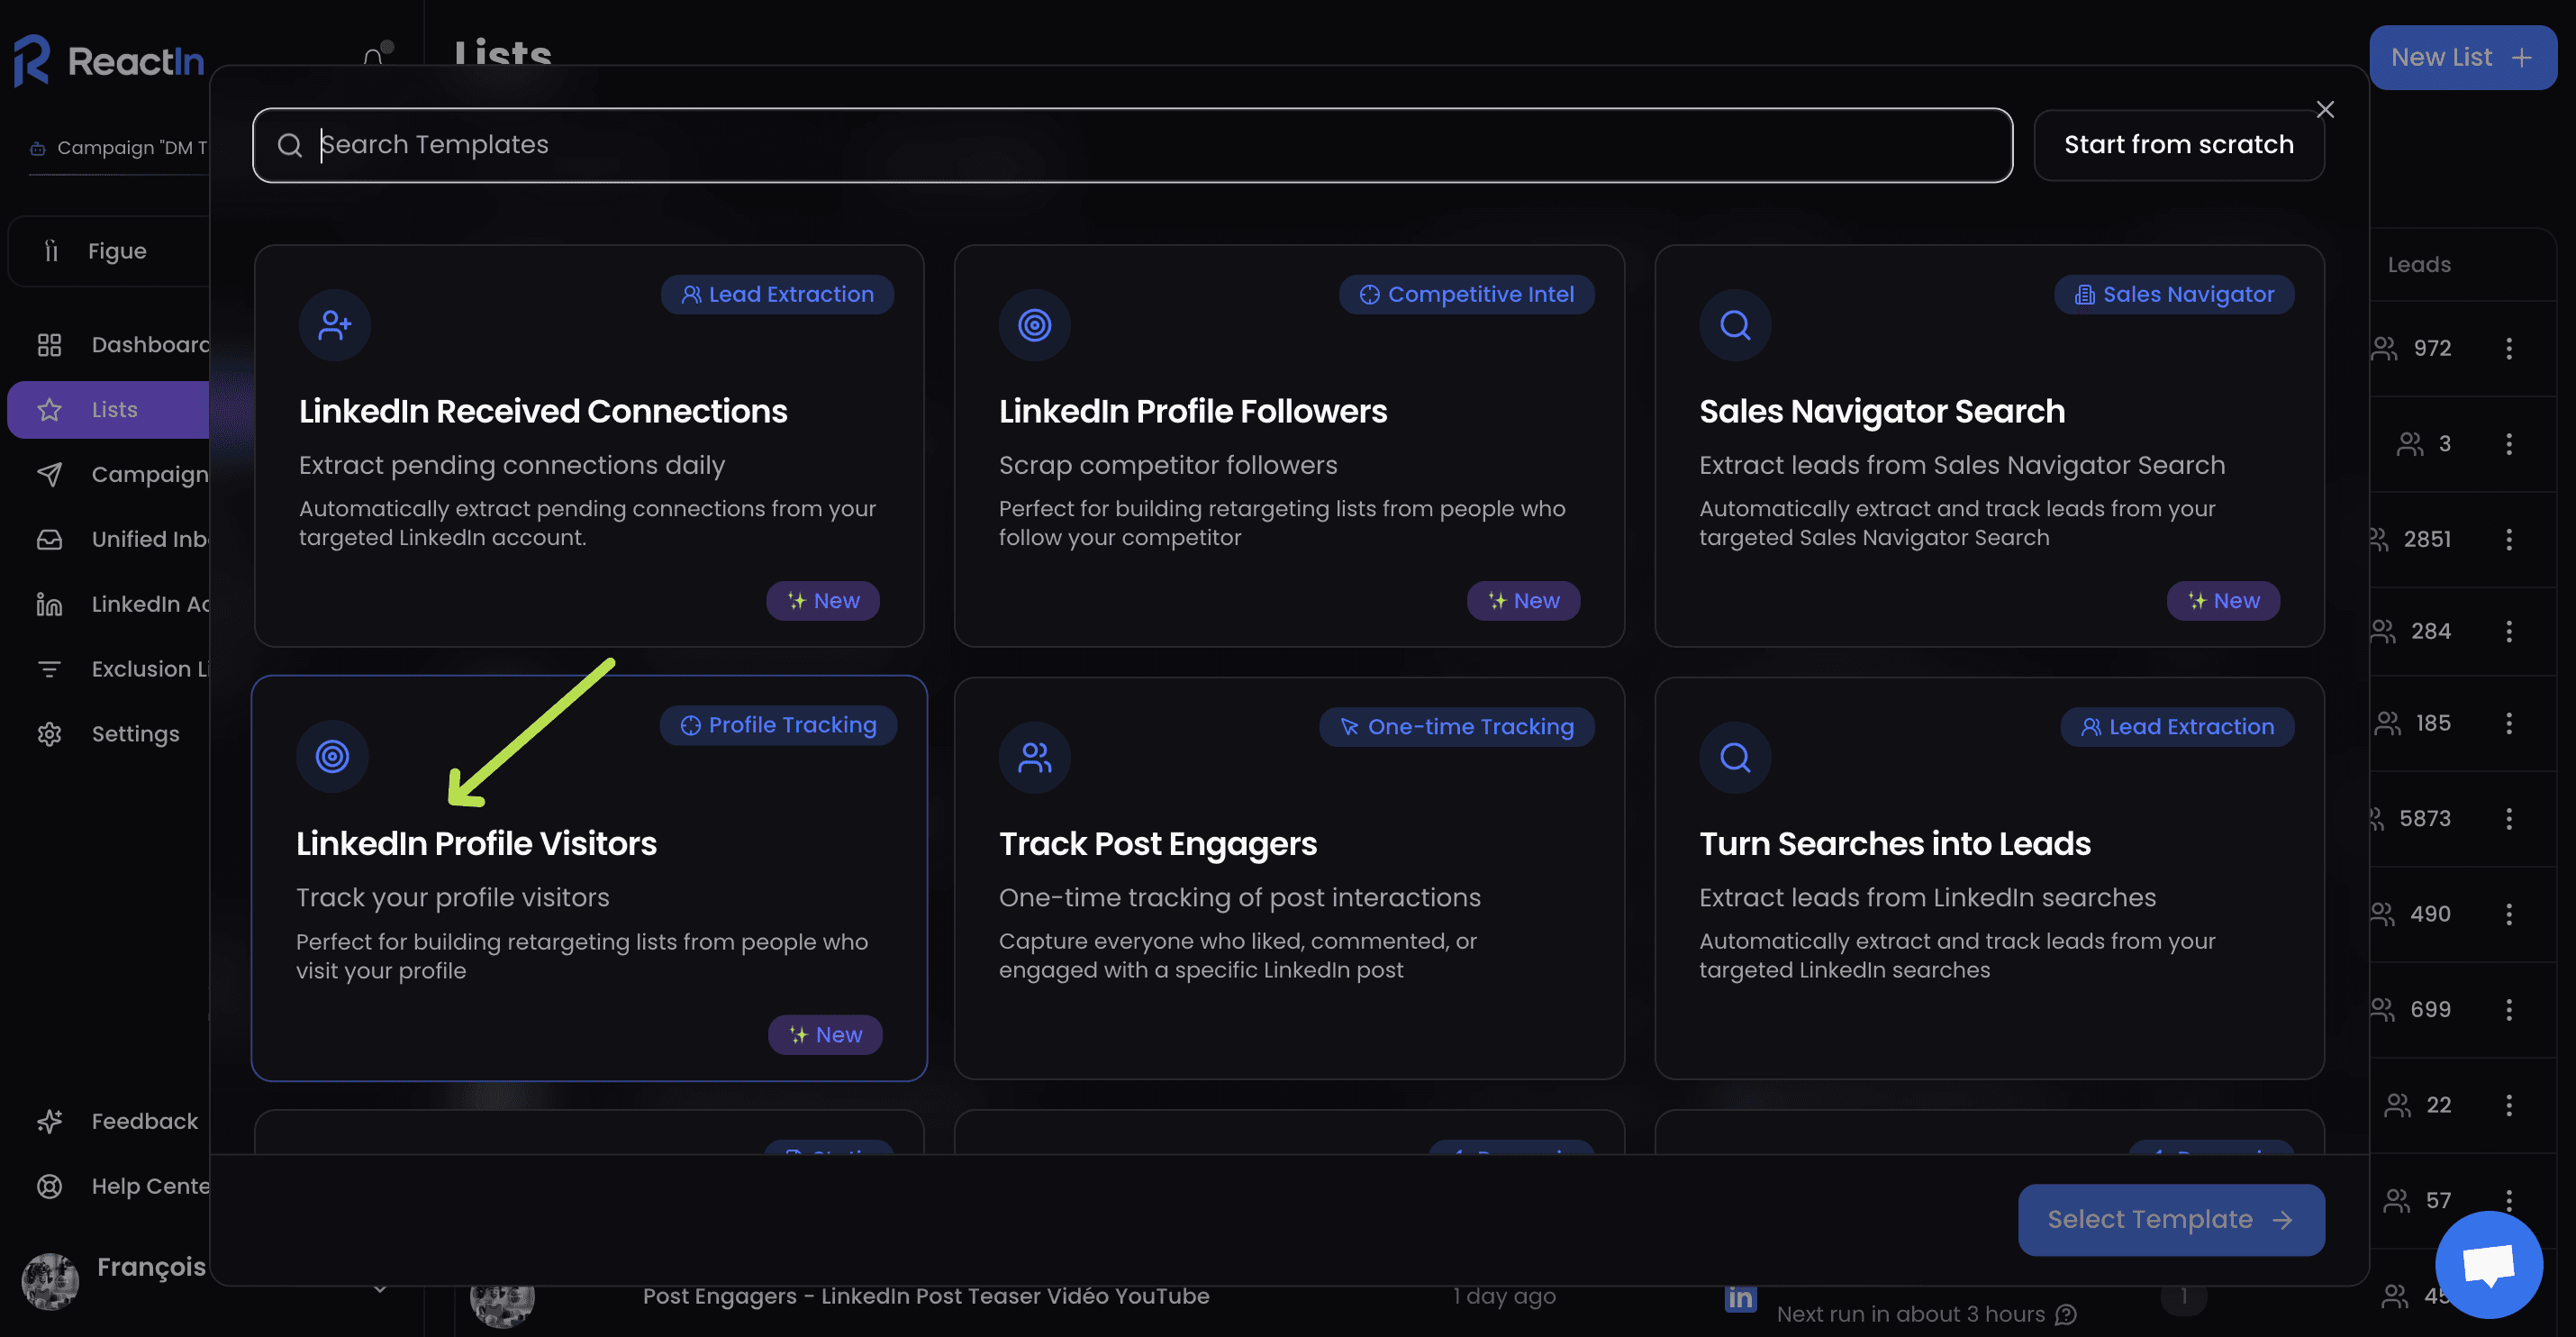2576x1337 pixels.
Task: Click the Sales Navigator tag
Action: point(2174,295)
